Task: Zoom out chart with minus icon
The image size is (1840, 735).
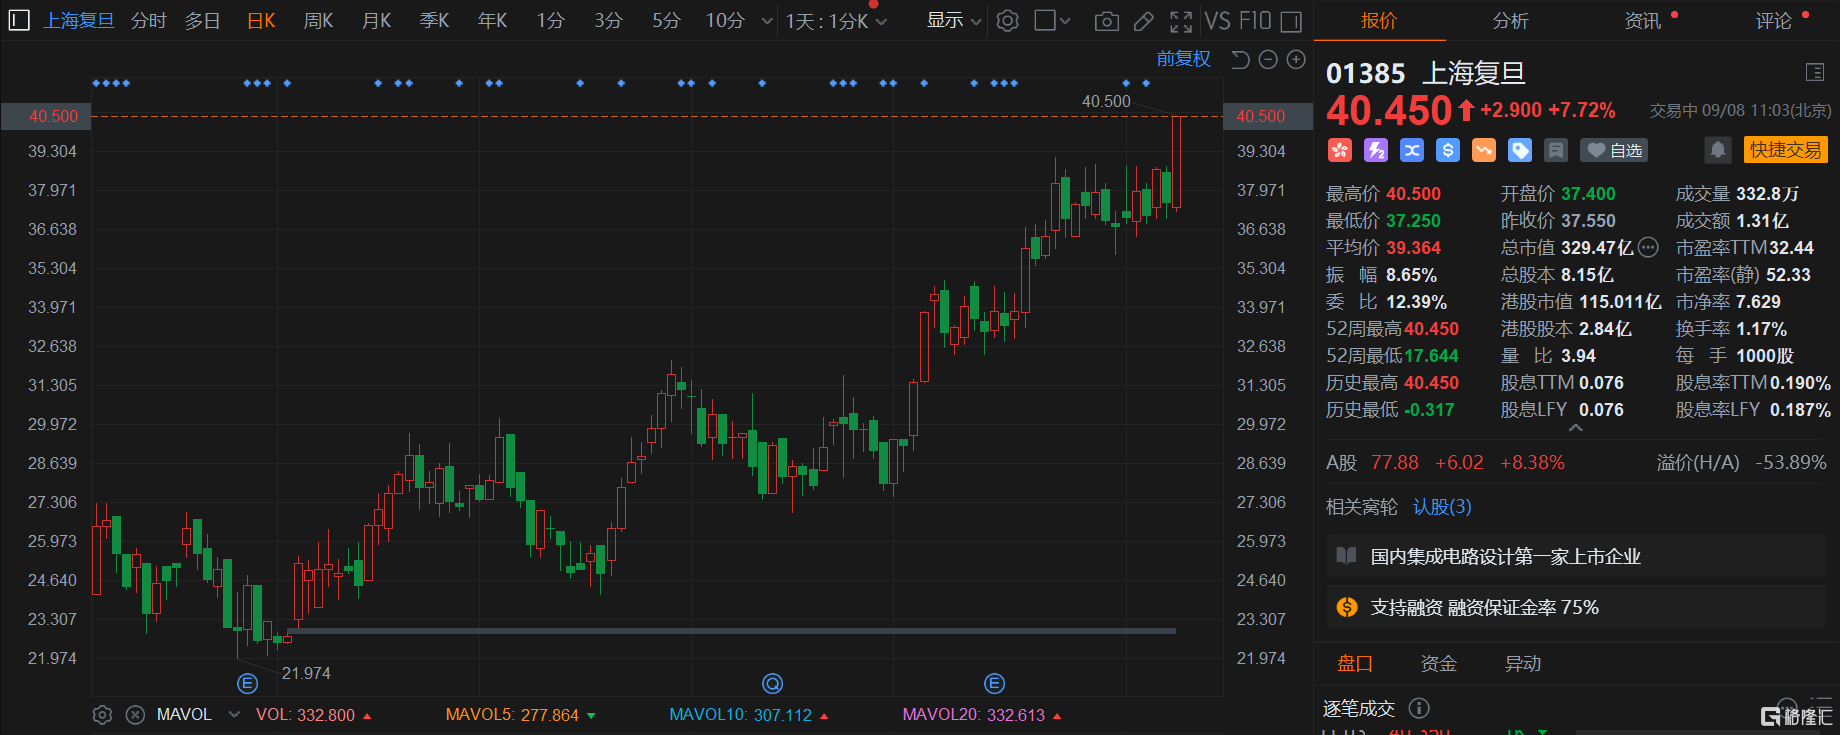Action: pos(1268,60)
